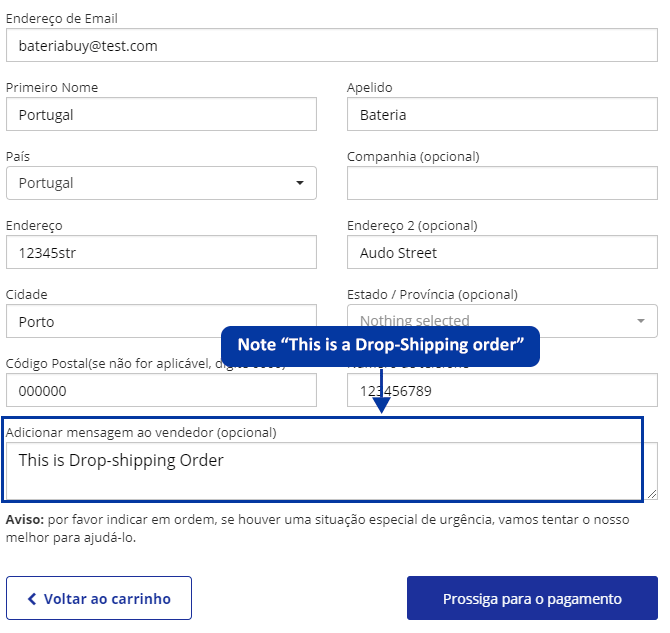Click the Estado / Província dropdown arrow
670x633 pixels.
(641, 321)
